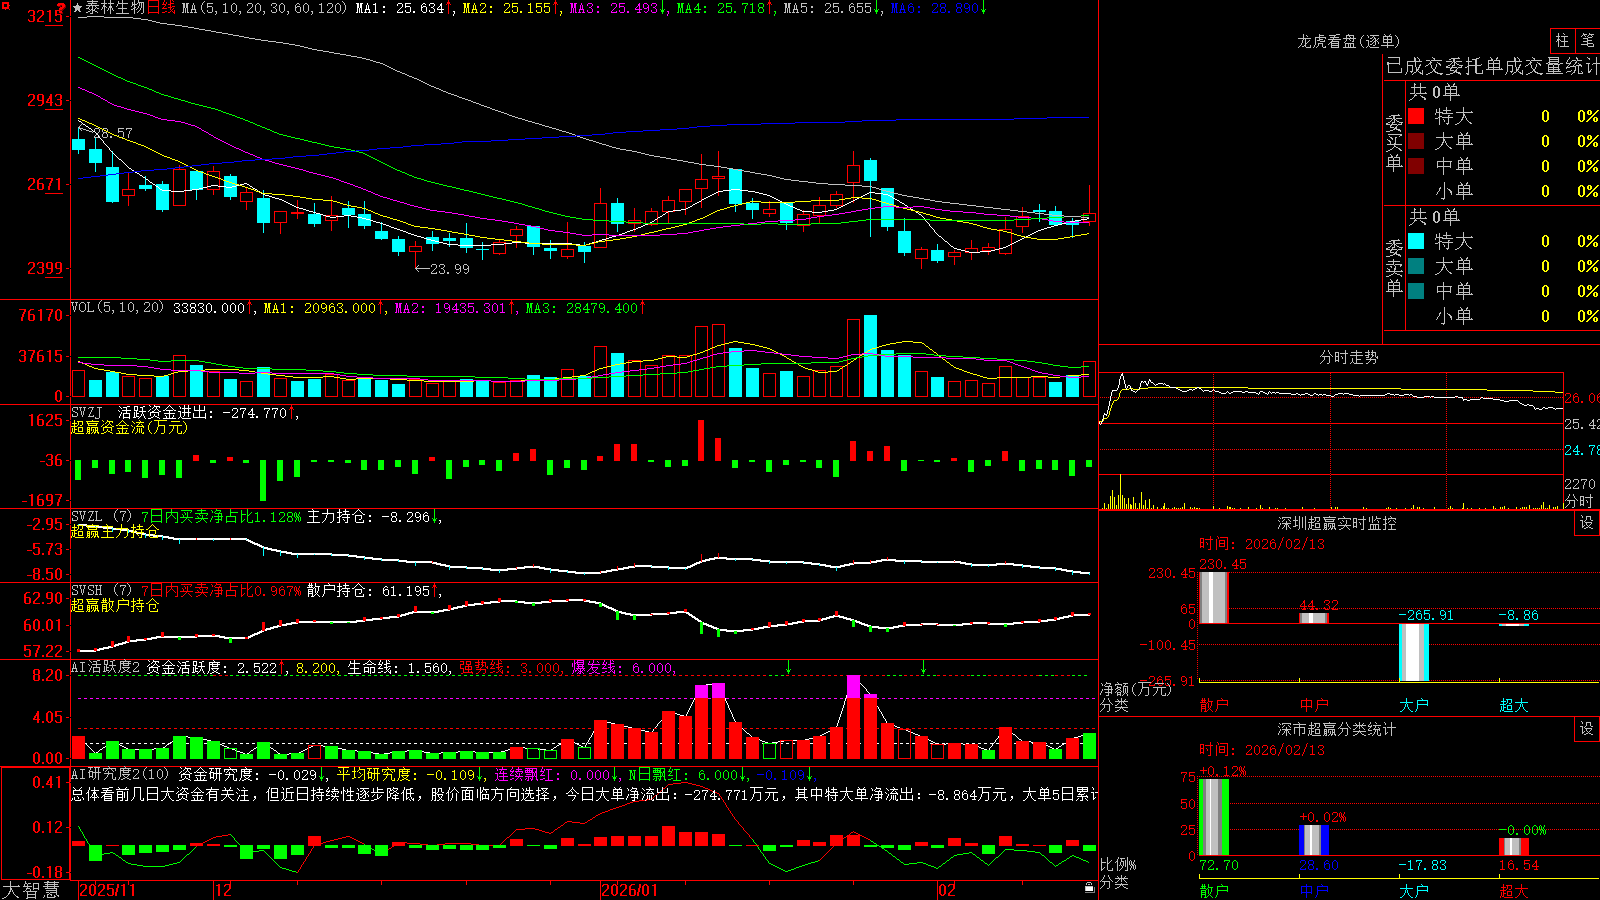Click the red question-mark help icon at the chart's top-left
Screen dimensions: 1600x900
click(61, 8)
